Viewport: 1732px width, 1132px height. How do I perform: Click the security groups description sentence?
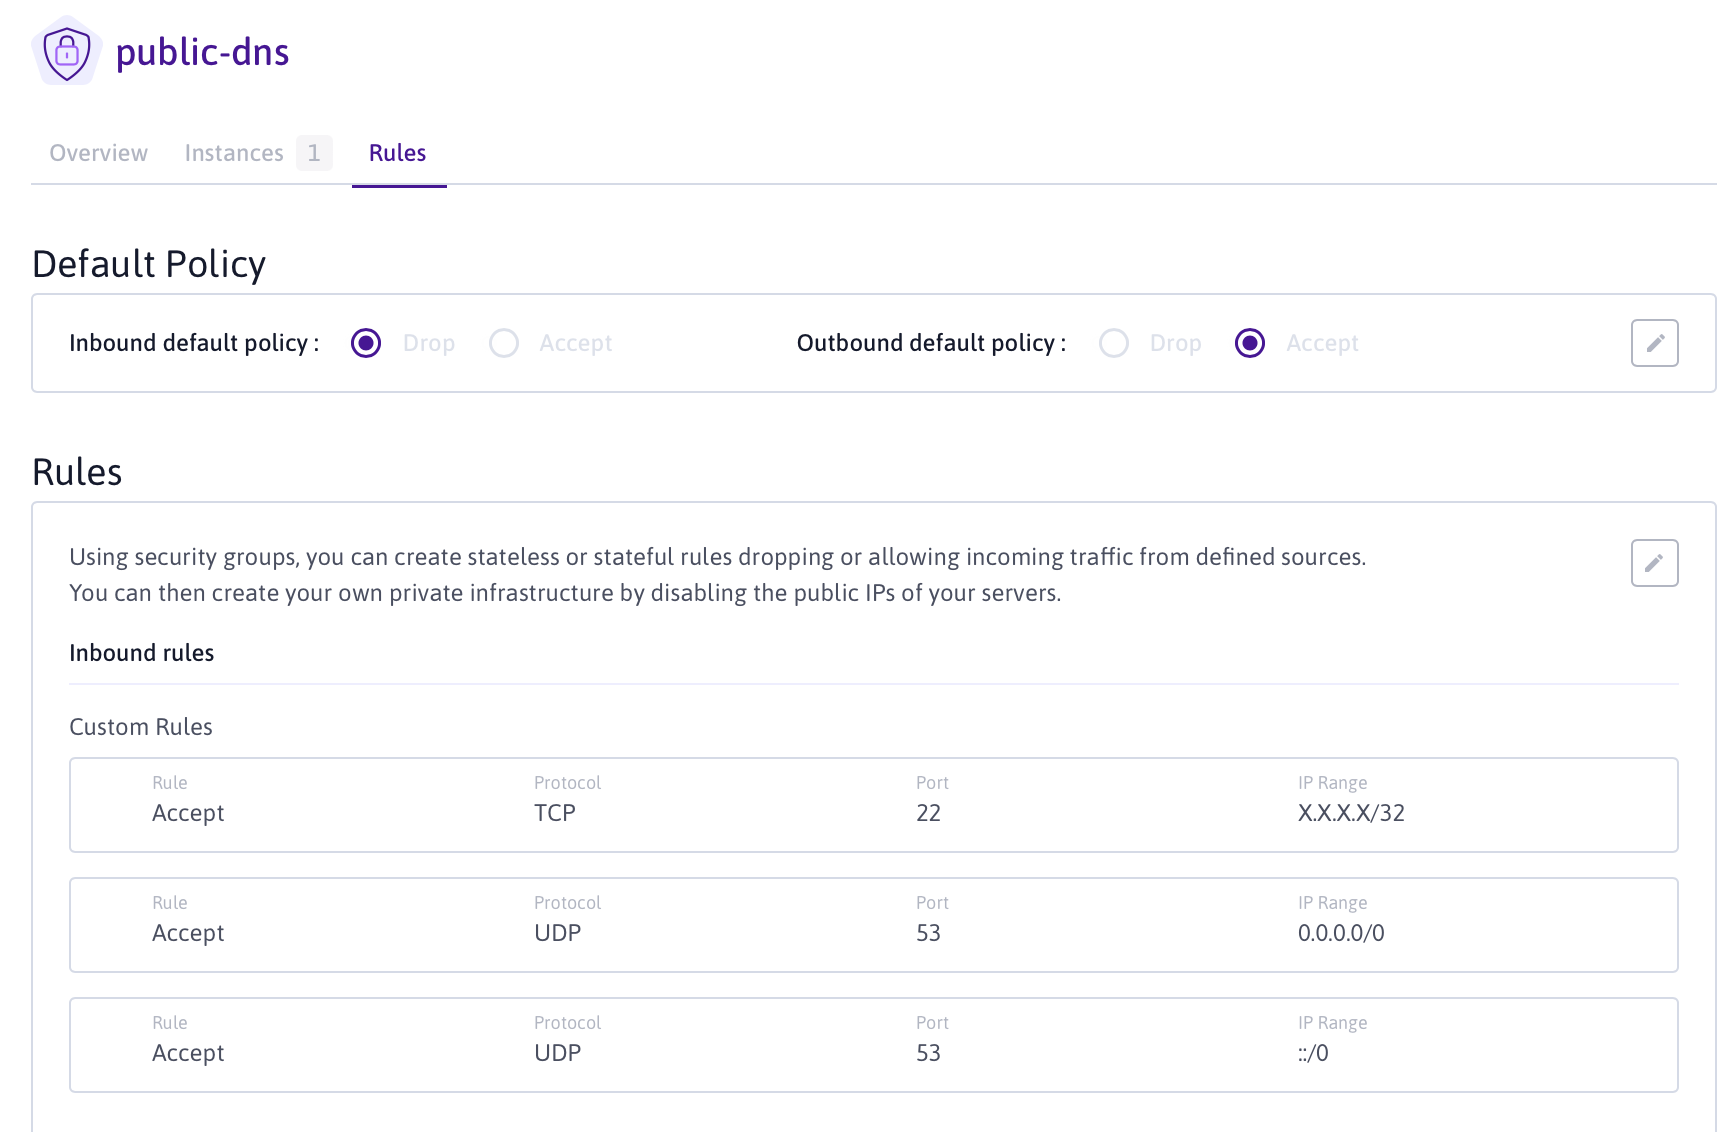718,557
